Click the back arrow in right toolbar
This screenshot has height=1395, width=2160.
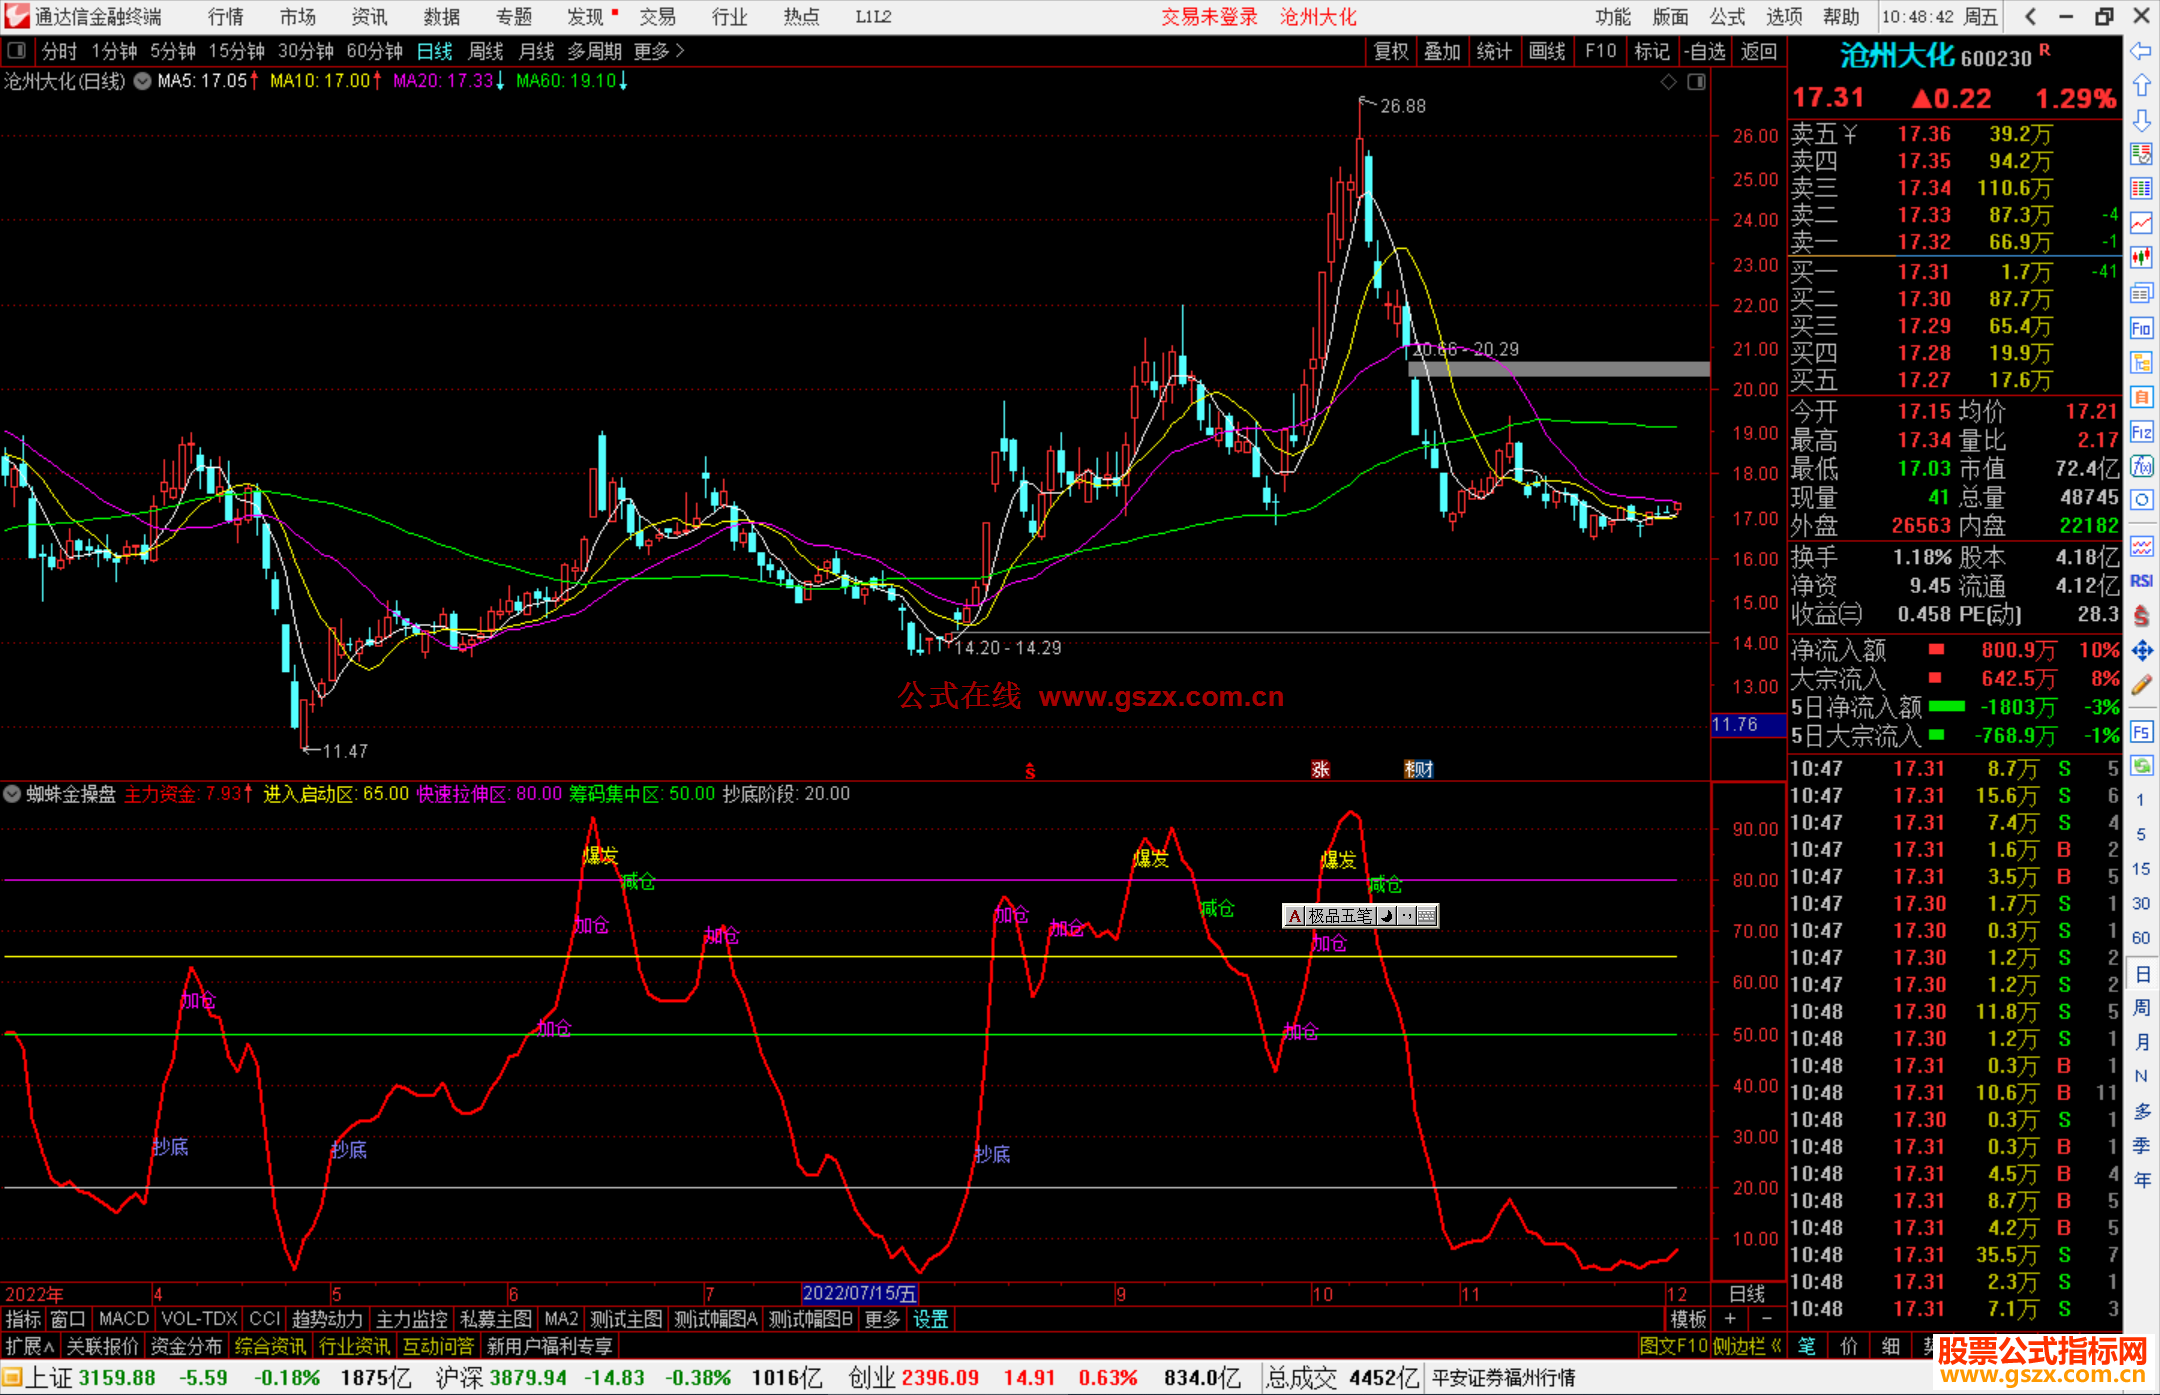tap(2140, 50)
